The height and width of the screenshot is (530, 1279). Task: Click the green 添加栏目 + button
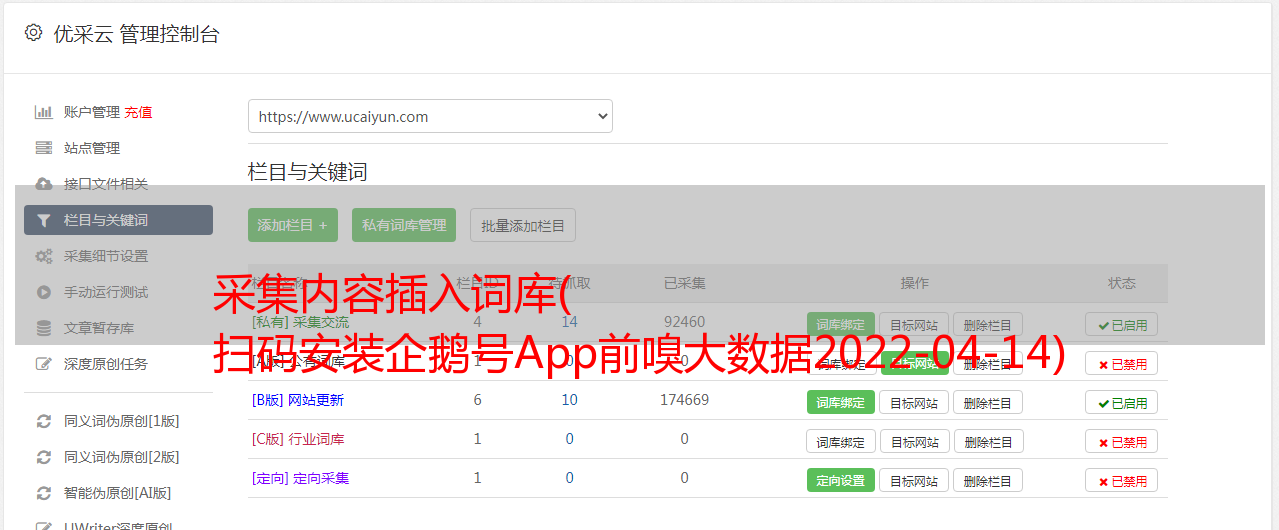click(x=293, y=225)
